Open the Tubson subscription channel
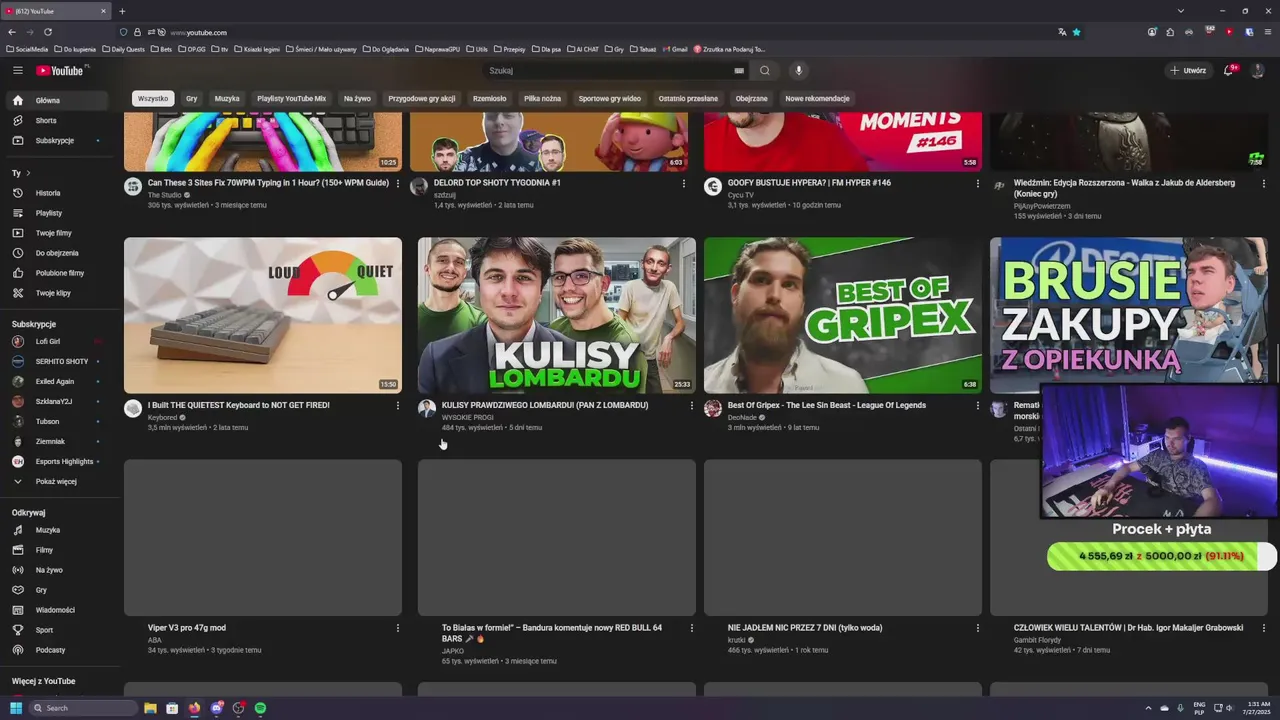Screen dimensions: 1280x720 point(55,421)
